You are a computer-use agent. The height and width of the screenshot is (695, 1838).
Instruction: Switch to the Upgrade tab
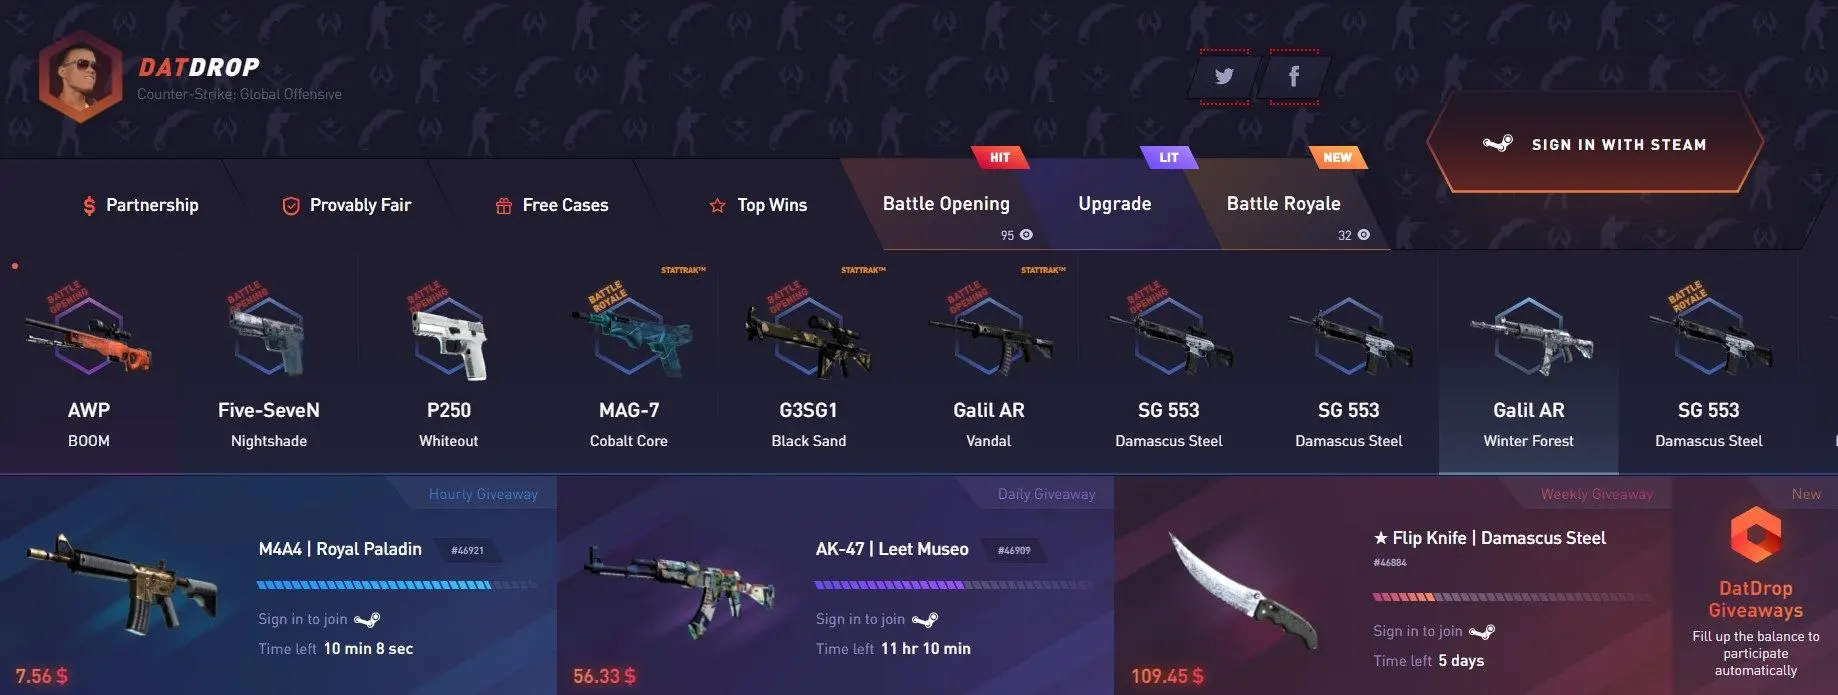1114,204
